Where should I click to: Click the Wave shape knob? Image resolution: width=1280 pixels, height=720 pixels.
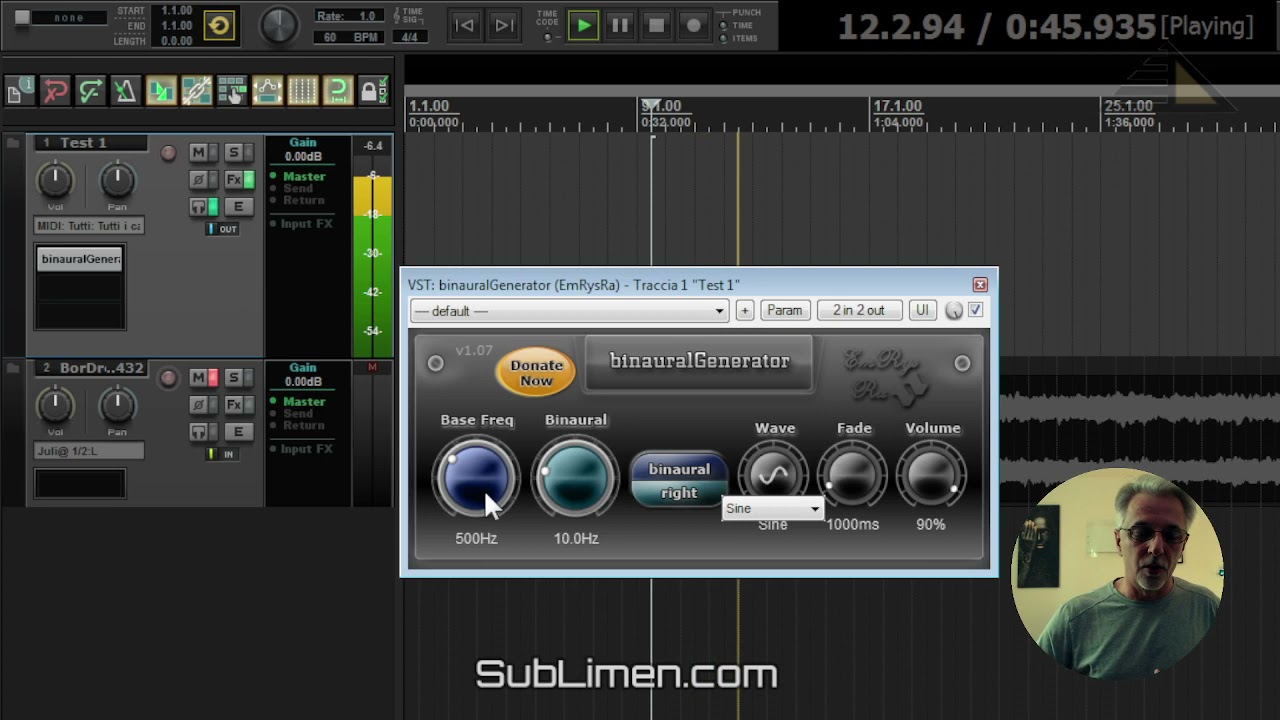pos(774,474)
